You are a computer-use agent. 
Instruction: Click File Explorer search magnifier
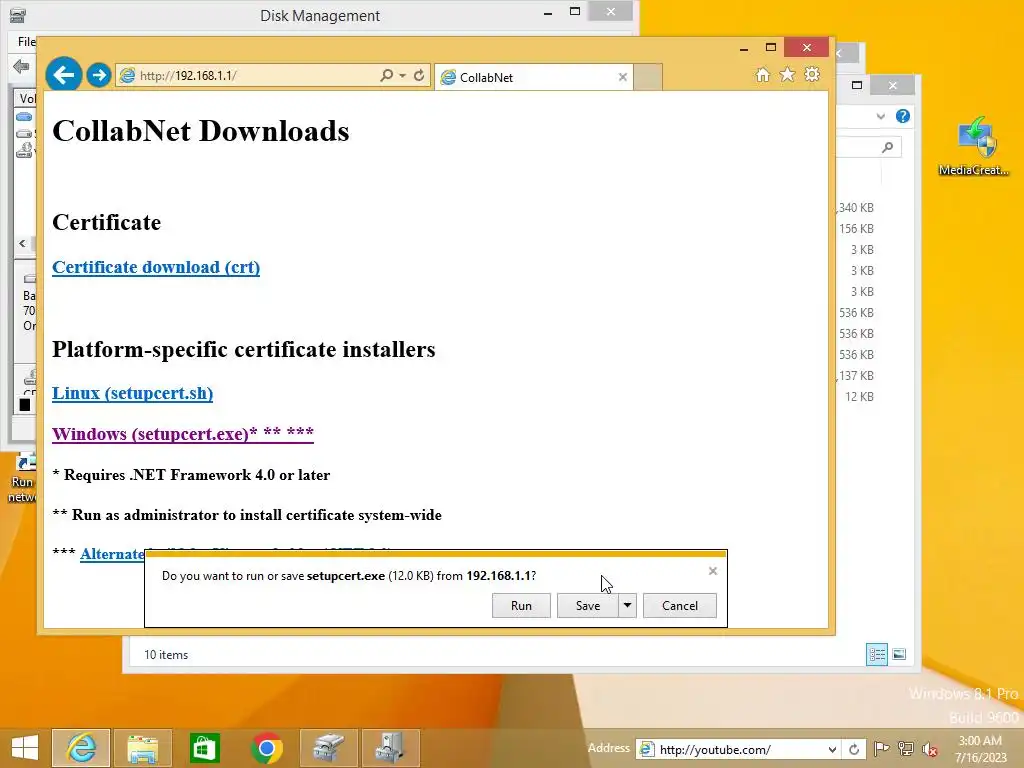click(x=888, y=147)
